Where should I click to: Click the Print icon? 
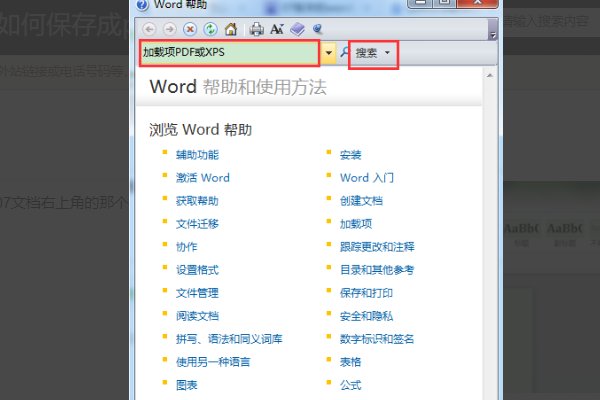coord(256,29)
